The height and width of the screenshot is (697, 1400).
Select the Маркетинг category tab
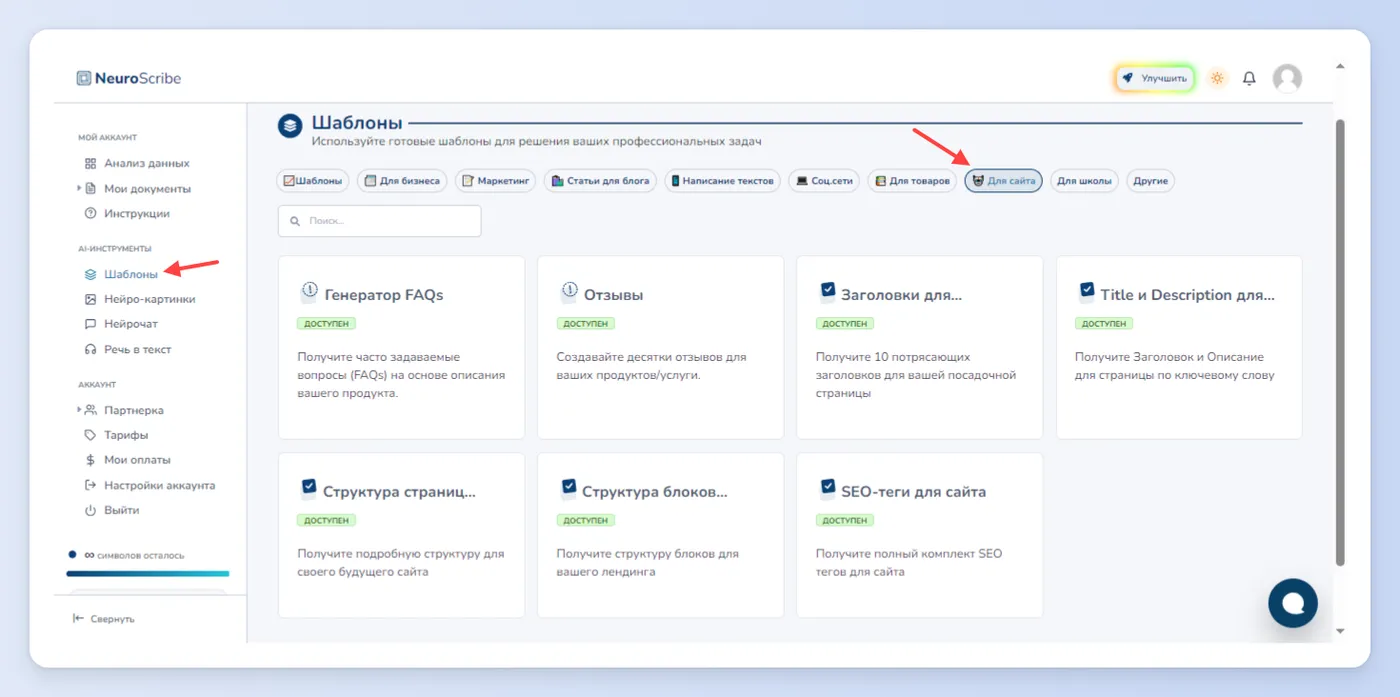(x=495, y=181)
